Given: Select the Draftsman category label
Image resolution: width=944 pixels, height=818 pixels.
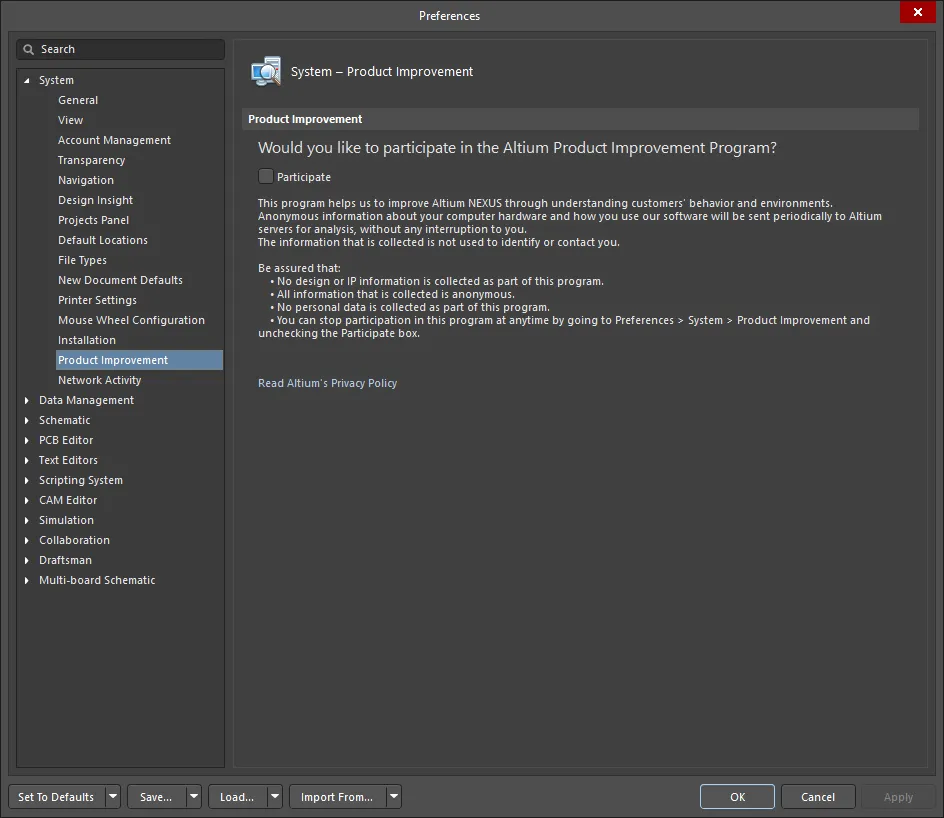Looking at the screenshot, I should point(65,560).
